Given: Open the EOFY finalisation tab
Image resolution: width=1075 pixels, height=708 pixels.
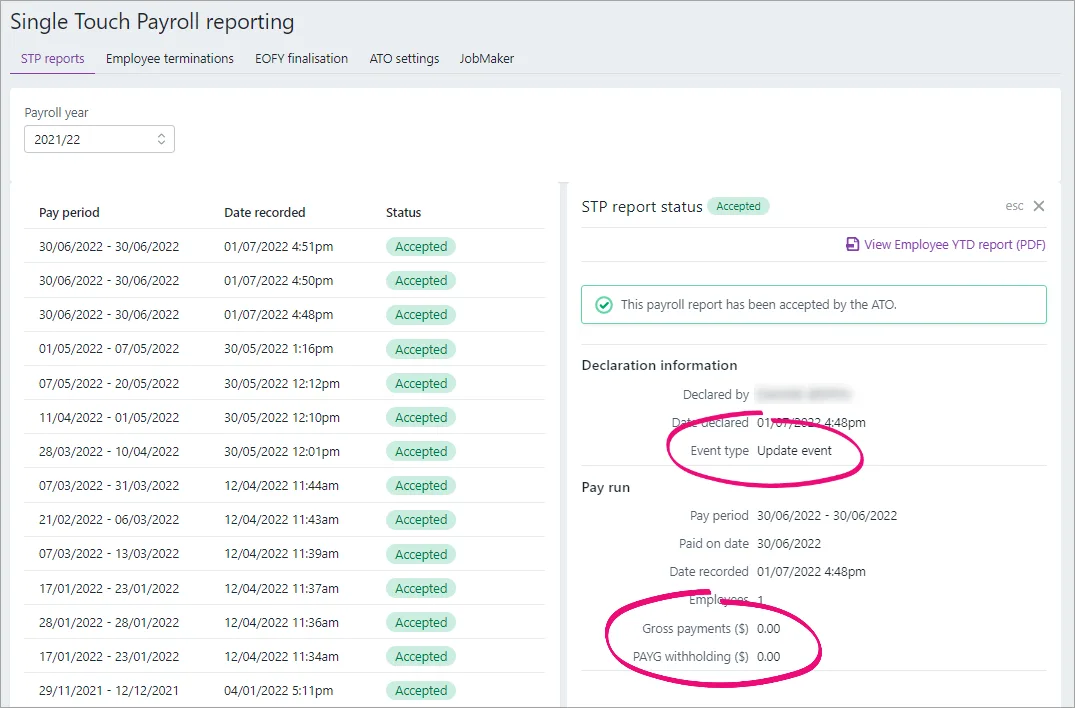Looking at the screenshot, I should 301,59.
